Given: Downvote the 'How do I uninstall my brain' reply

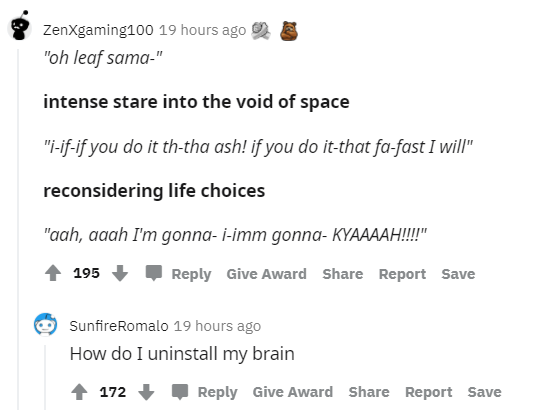Looking at the screenshot, I should 146,392.
